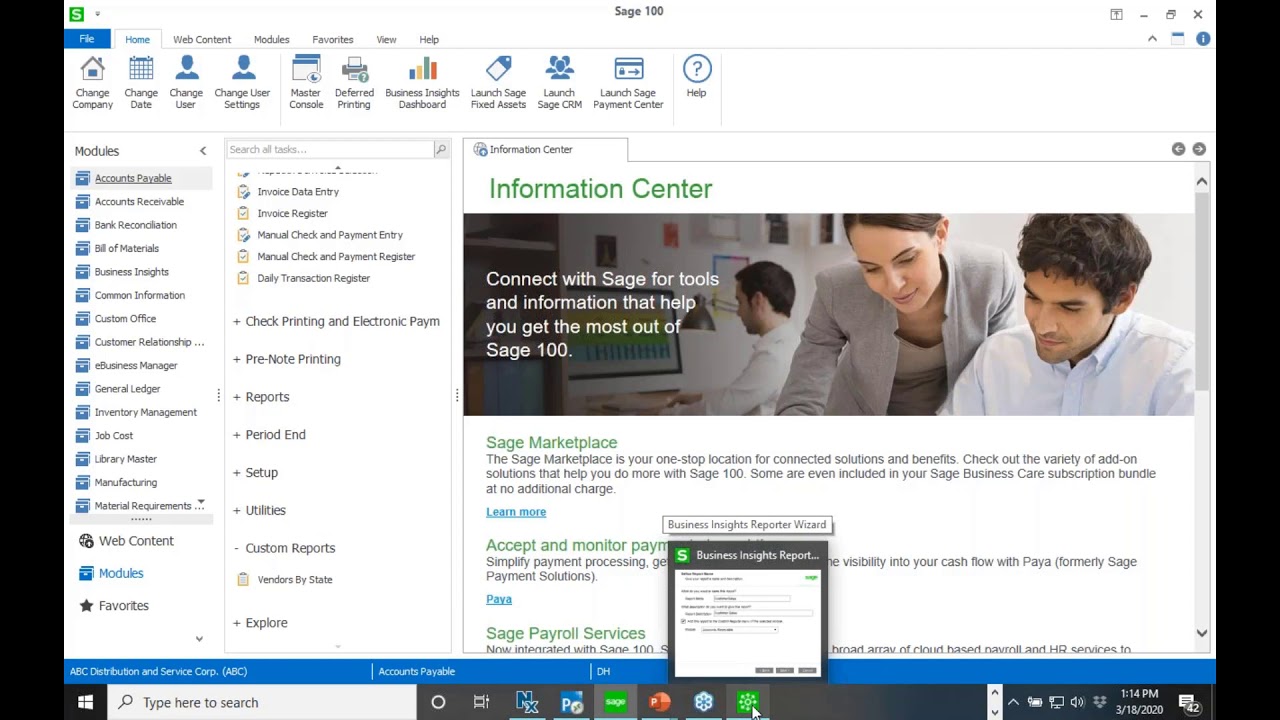Follow the Learn more link

coord(516,512)
